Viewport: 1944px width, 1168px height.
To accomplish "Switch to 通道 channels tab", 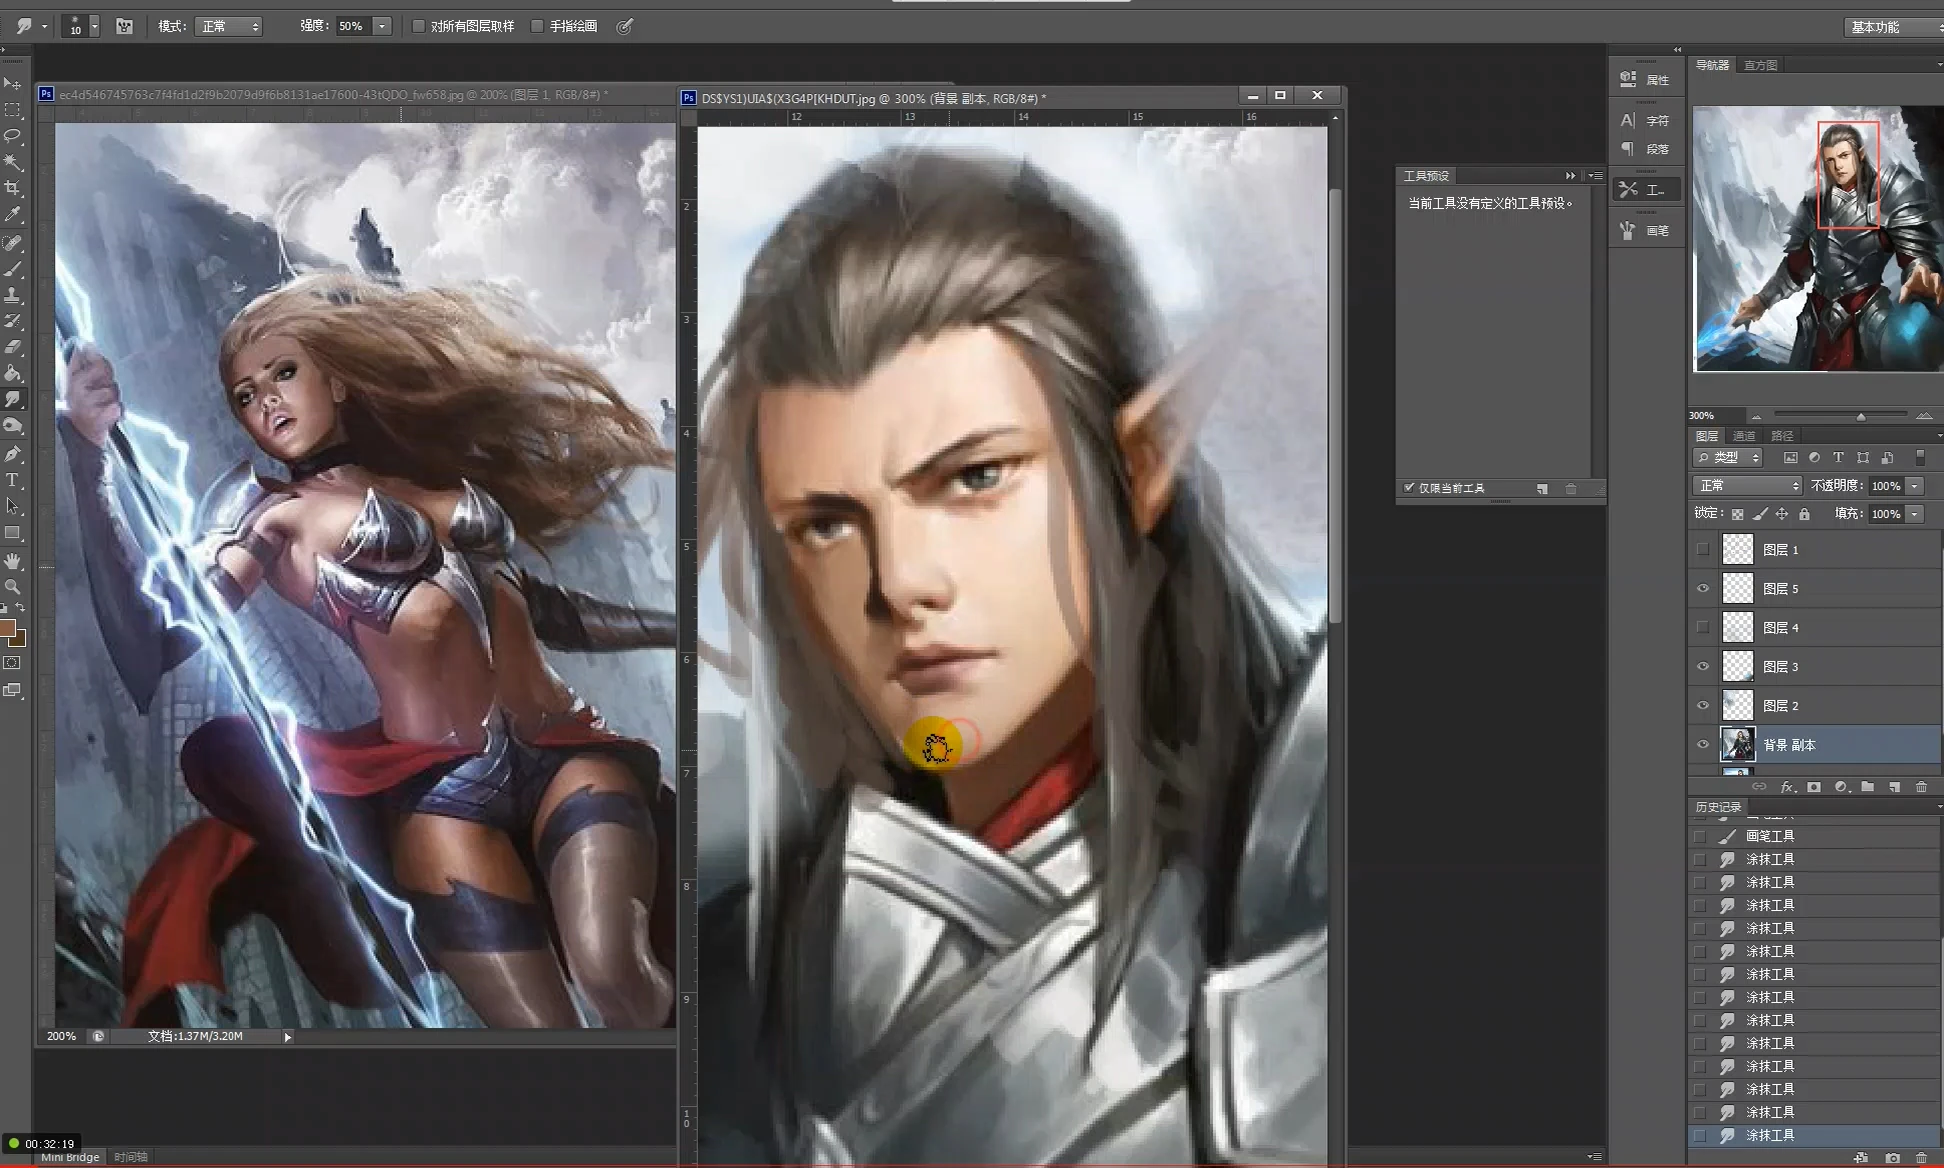I will (x=1744, y=436).
